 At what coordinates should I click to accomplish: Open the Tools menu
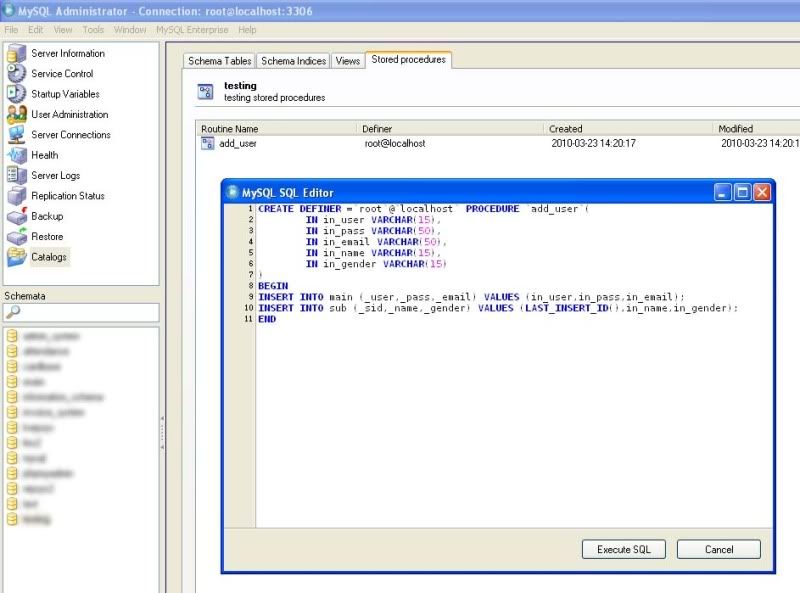[93, 30]
